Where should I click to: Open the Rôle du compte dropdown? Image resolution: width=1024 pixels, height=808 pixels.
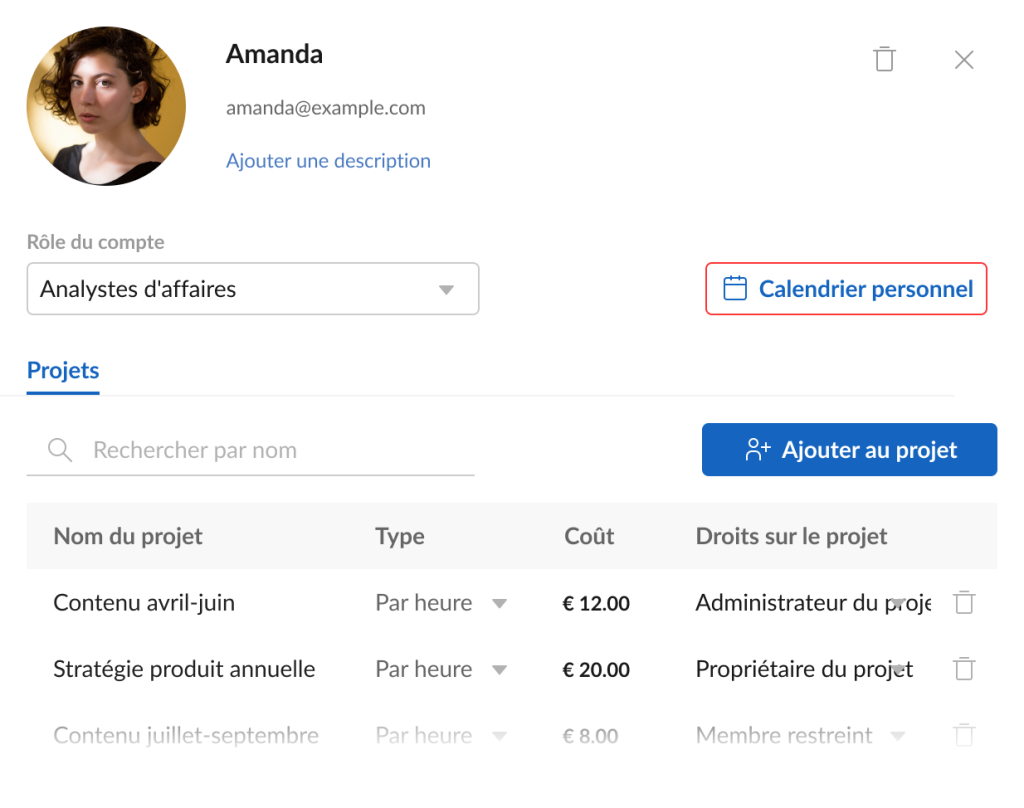tap(253, 289)
